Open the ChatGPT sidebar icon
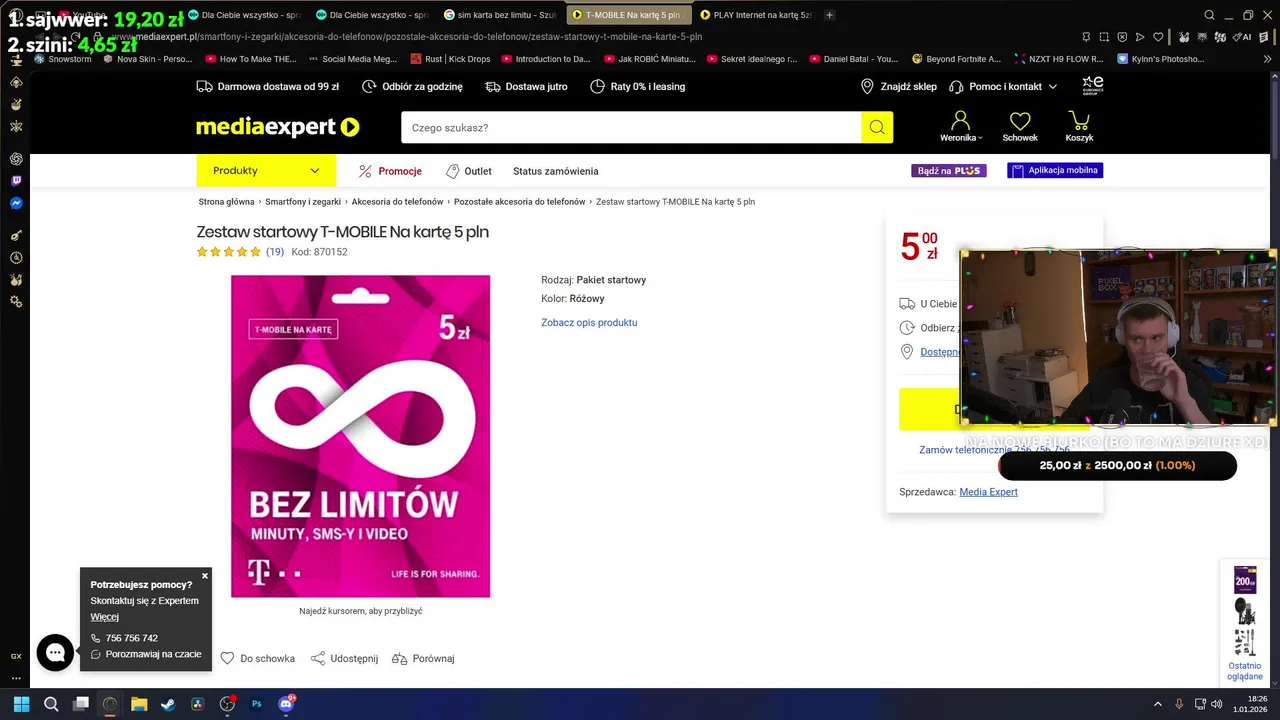1280x720 pixels. 16,159
